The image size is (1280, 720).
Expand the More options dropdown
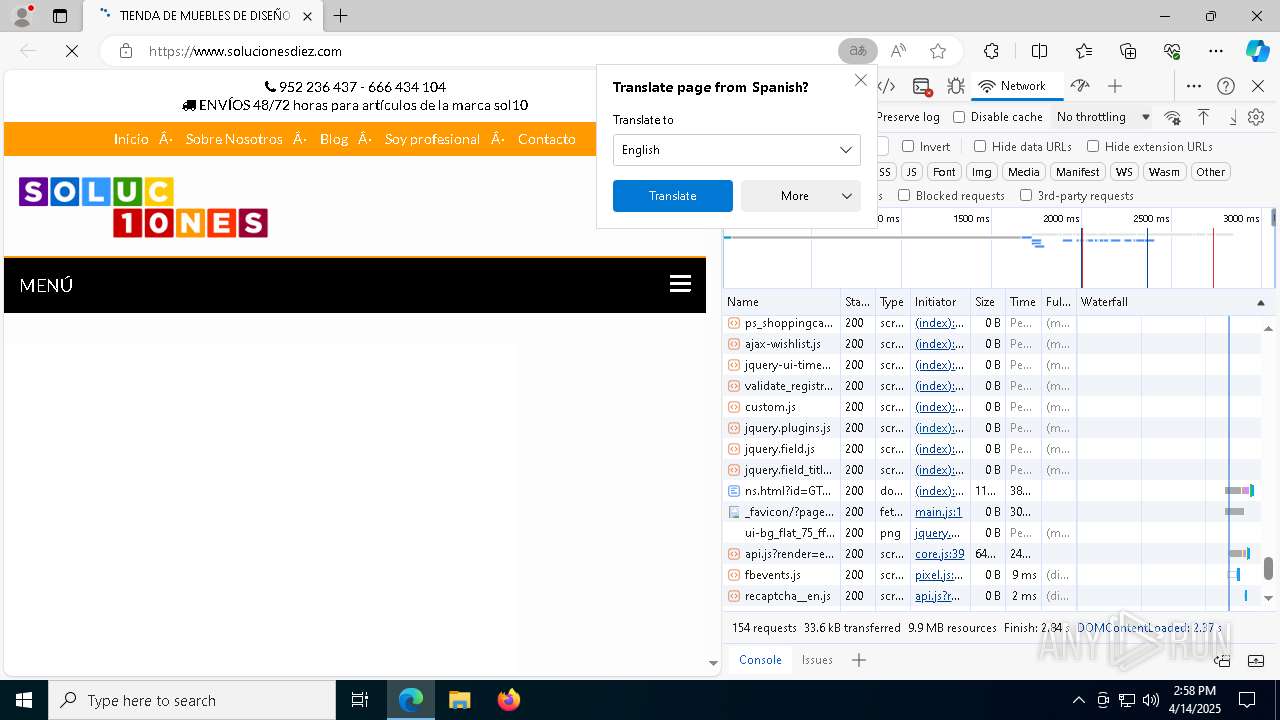801,196
